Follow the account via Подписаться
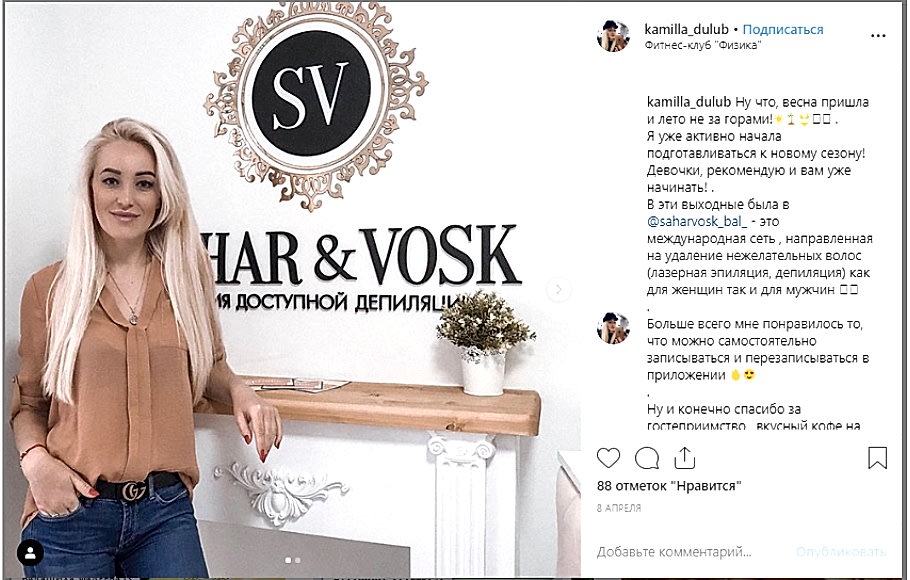 pyautogui.click(x=783, y=29)
